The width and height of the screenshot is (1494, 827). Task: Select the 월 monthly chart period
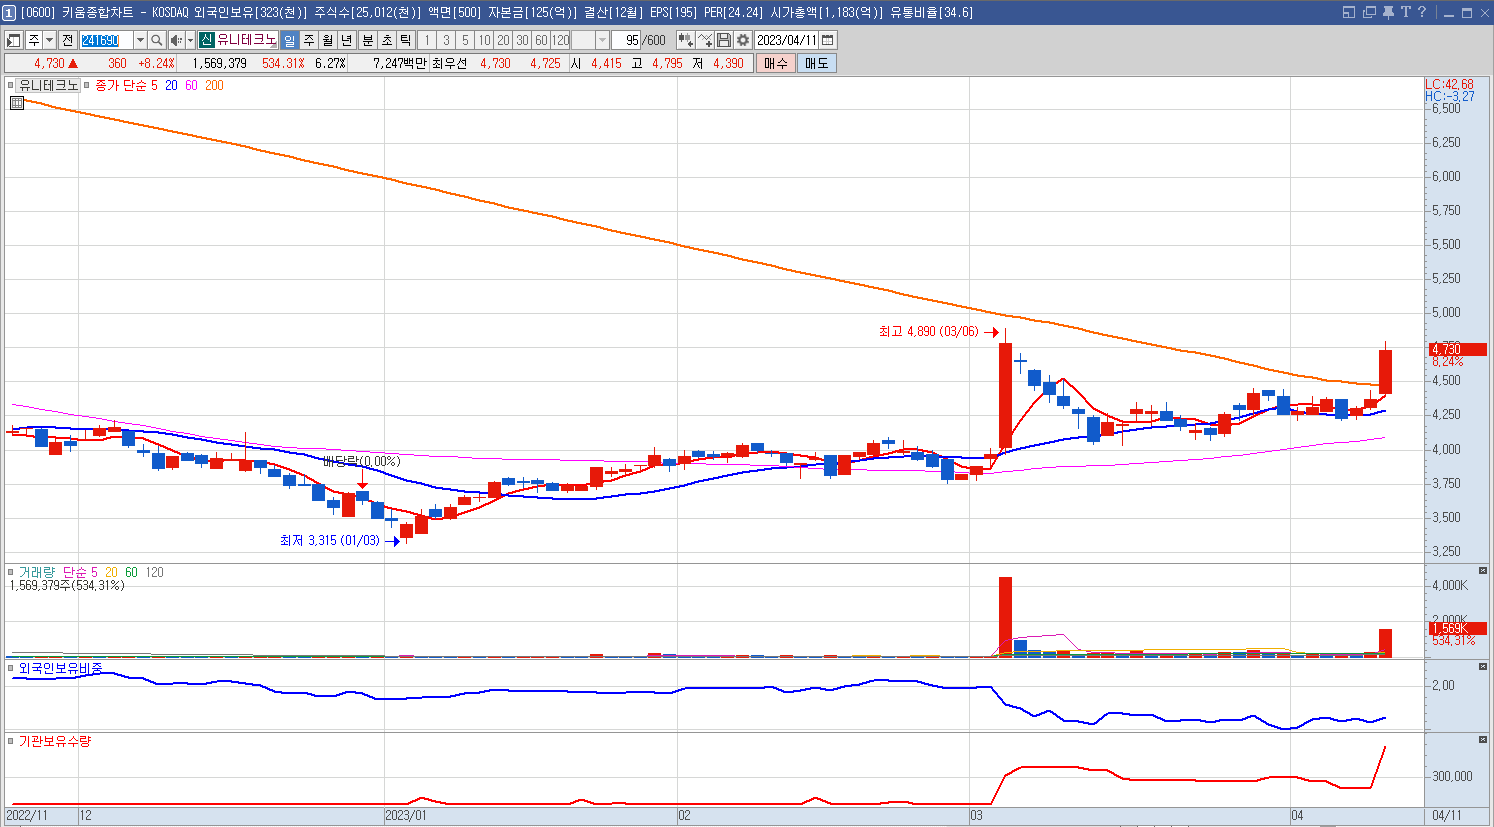pos(328,40)
